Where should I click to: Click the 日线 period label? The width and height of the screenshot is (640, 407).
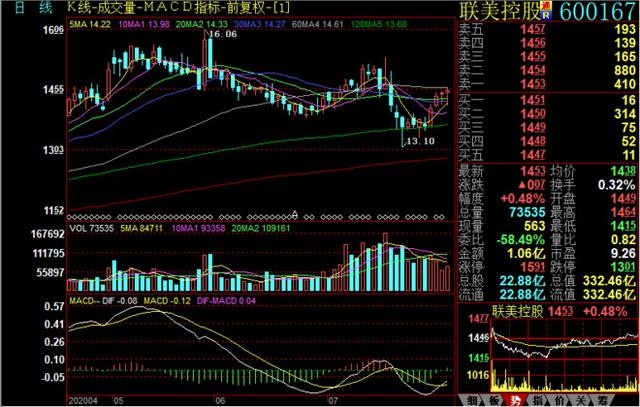(x=29, y=8)
